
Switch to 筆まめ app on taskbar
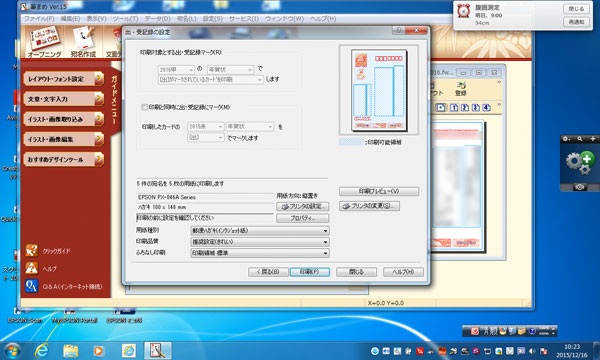[x=157, y=350]
